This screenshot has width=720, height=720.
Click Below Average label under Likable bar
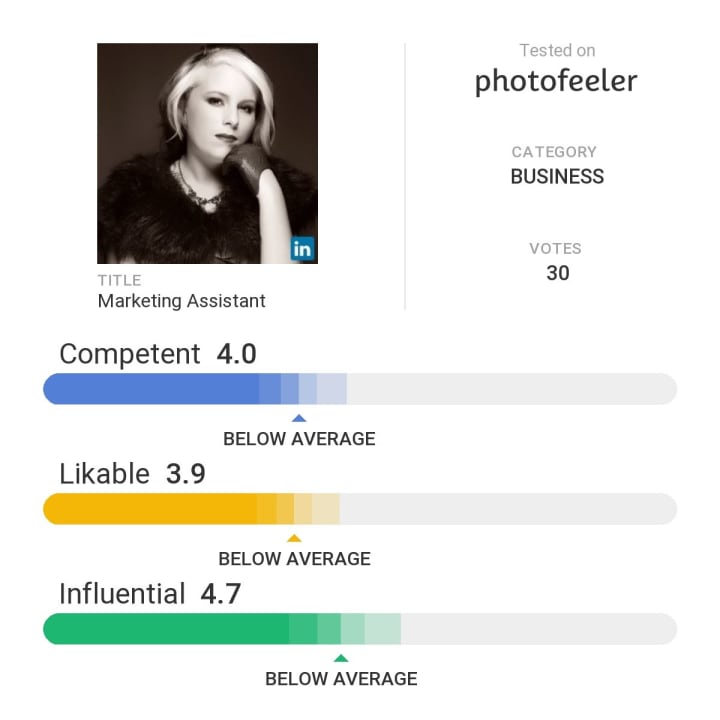[295, 559]
